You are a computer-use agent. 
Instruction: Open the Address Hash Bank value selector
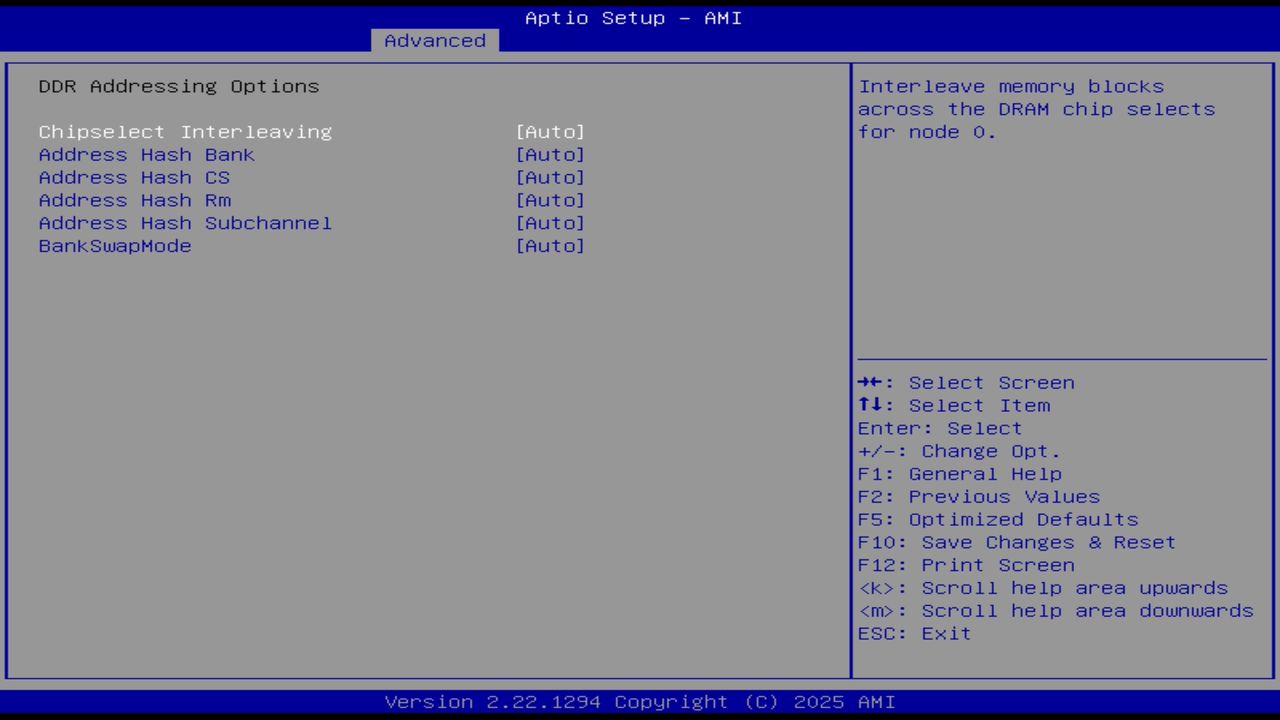click(x=550, y=154)
